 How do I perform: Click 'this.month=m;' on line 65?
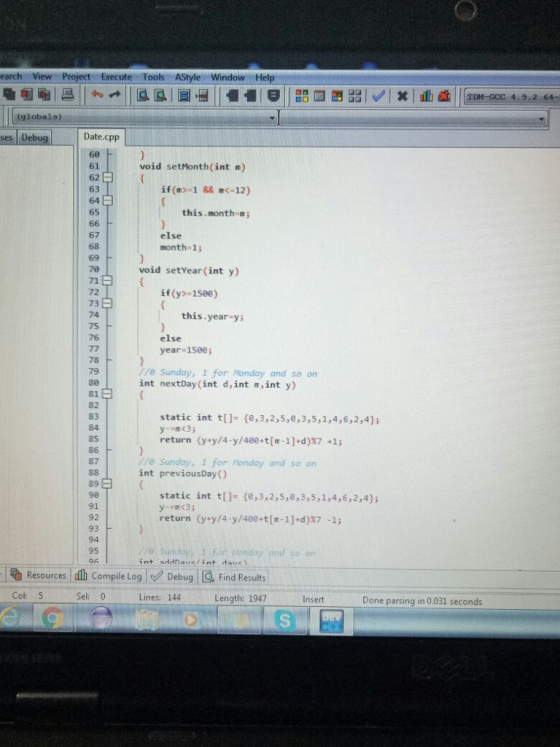(215, 213)
